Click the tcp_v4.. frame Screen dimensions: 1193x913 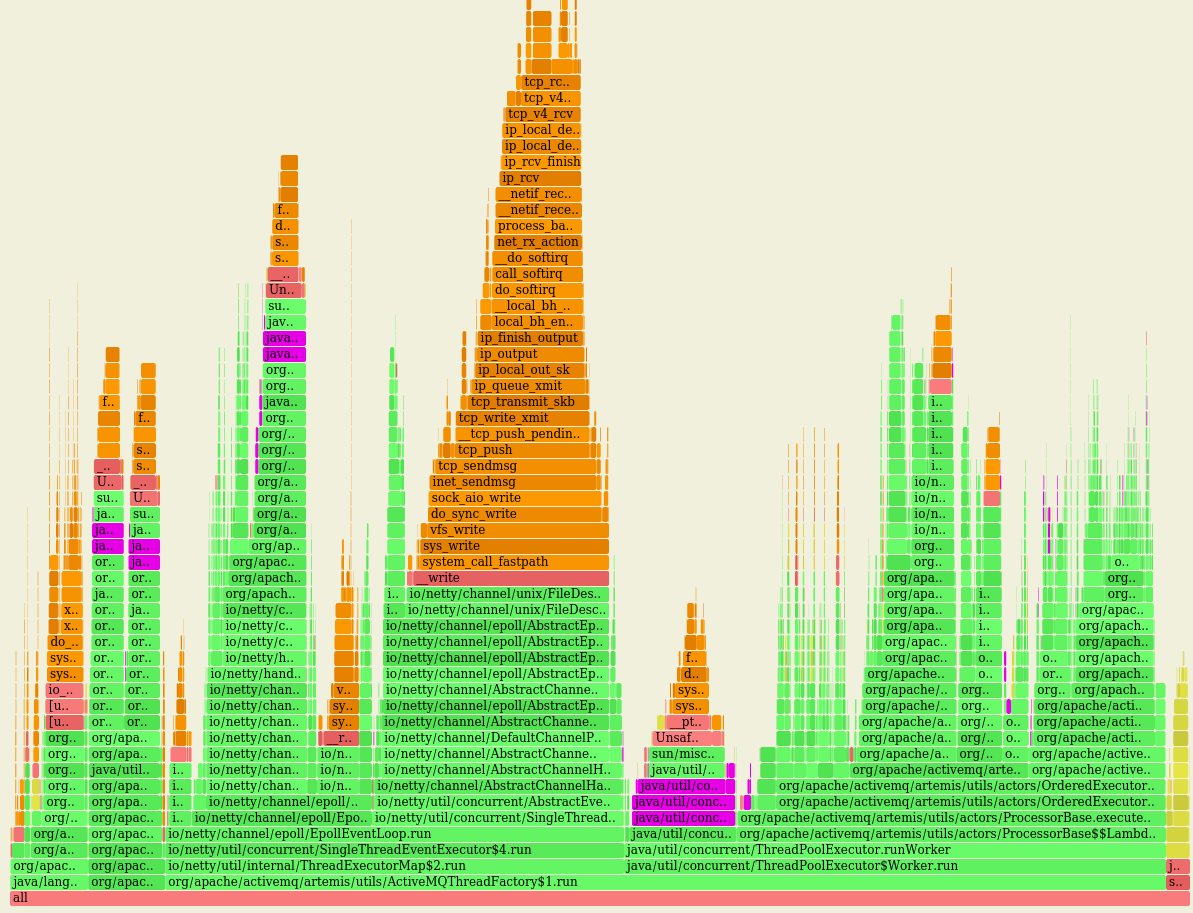(551, 99)
